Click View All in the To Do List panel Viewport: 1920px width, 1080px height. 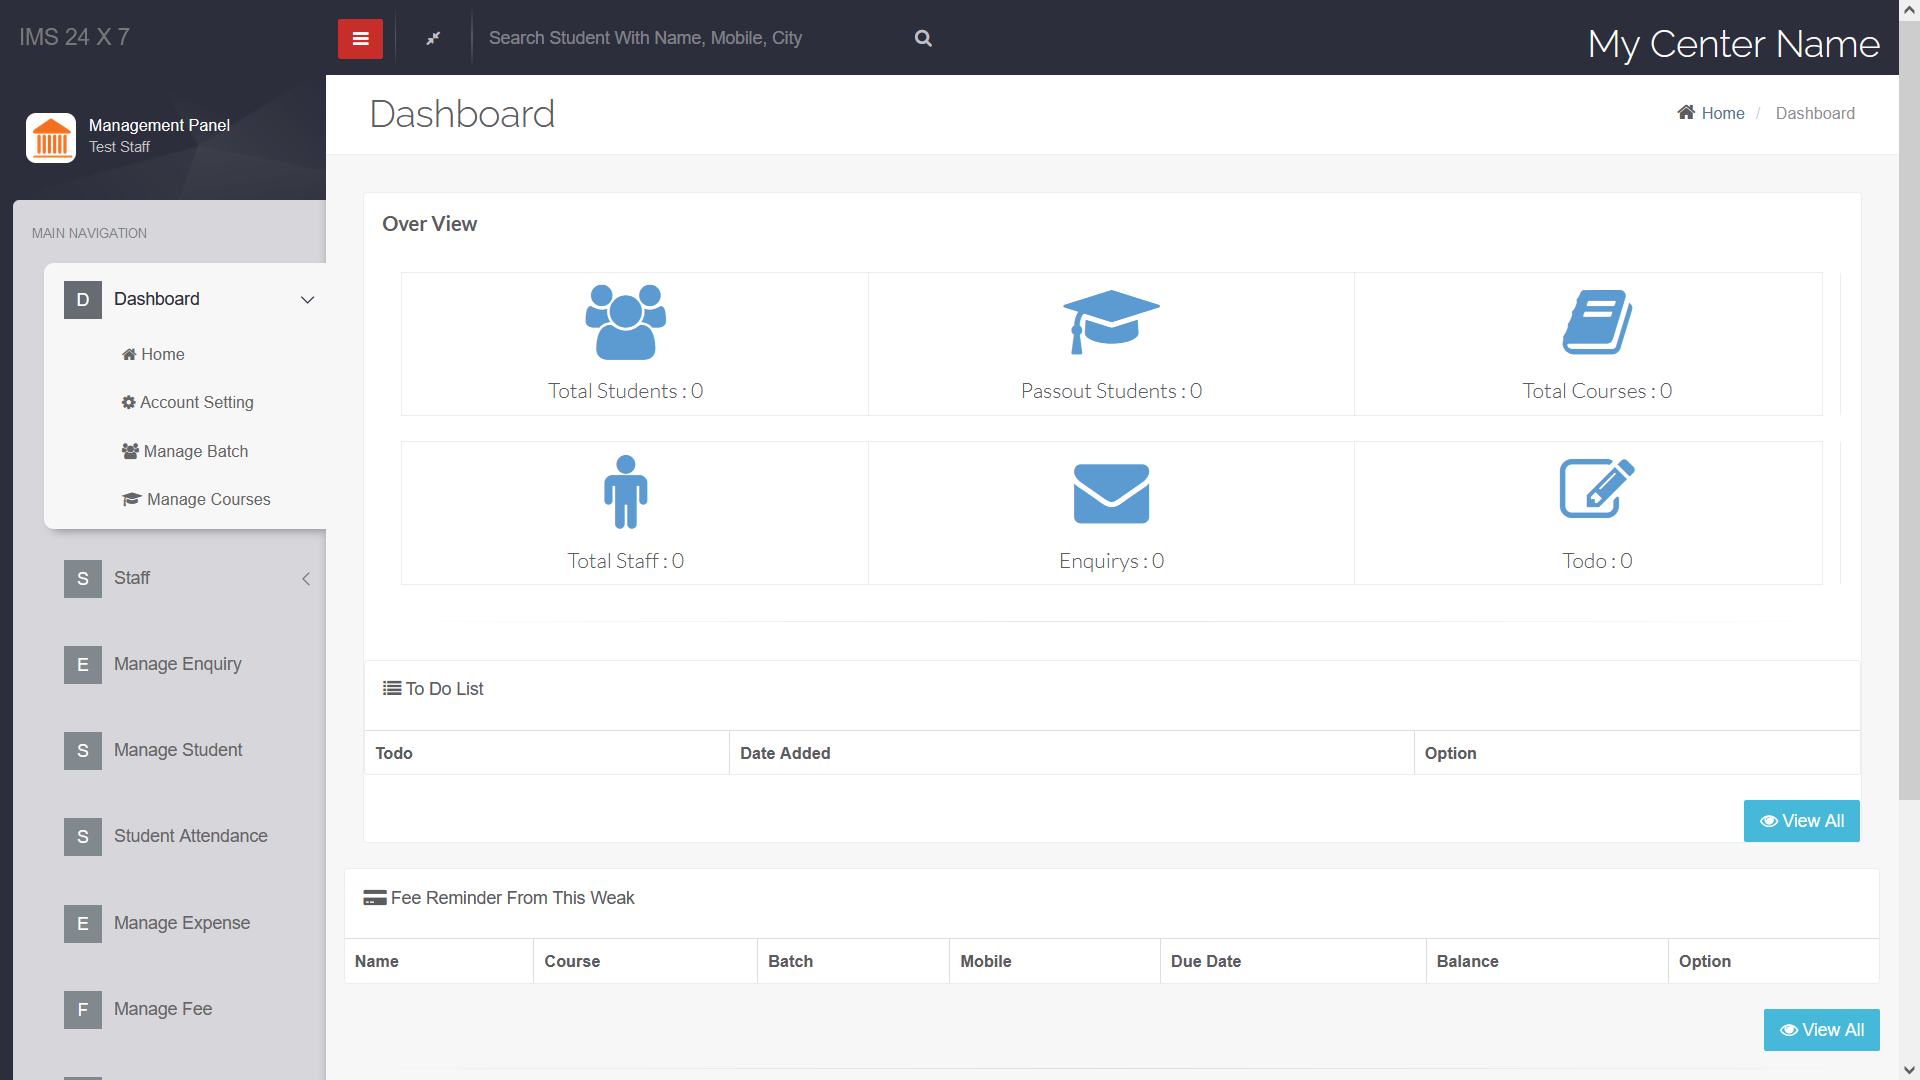1801,820
